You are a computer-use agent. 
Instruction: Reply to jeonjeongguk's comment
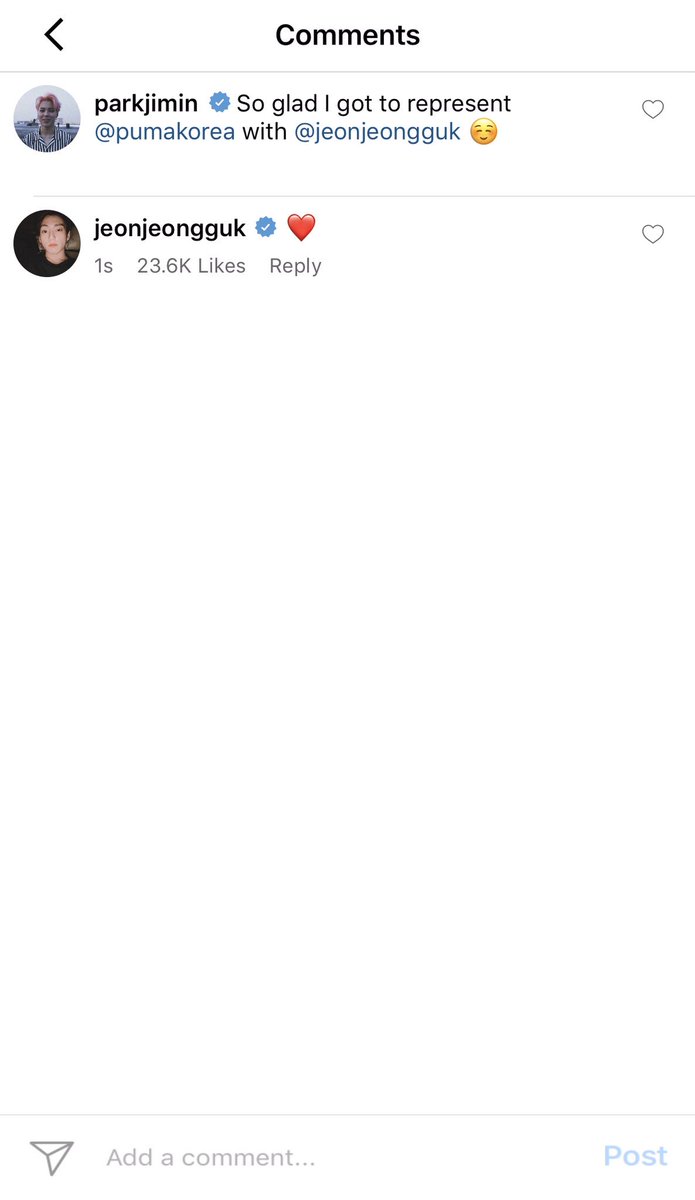tap(295, 266)
